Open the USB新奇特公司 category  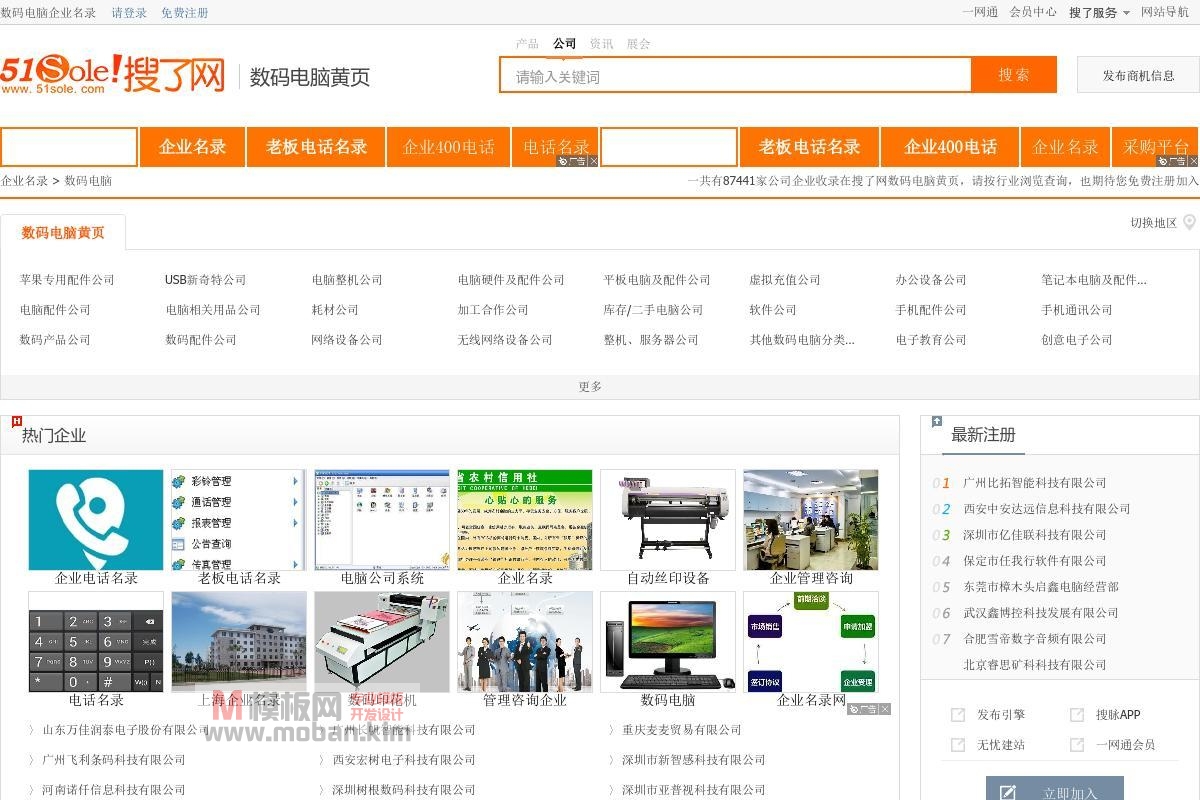(x=205, y=280)
